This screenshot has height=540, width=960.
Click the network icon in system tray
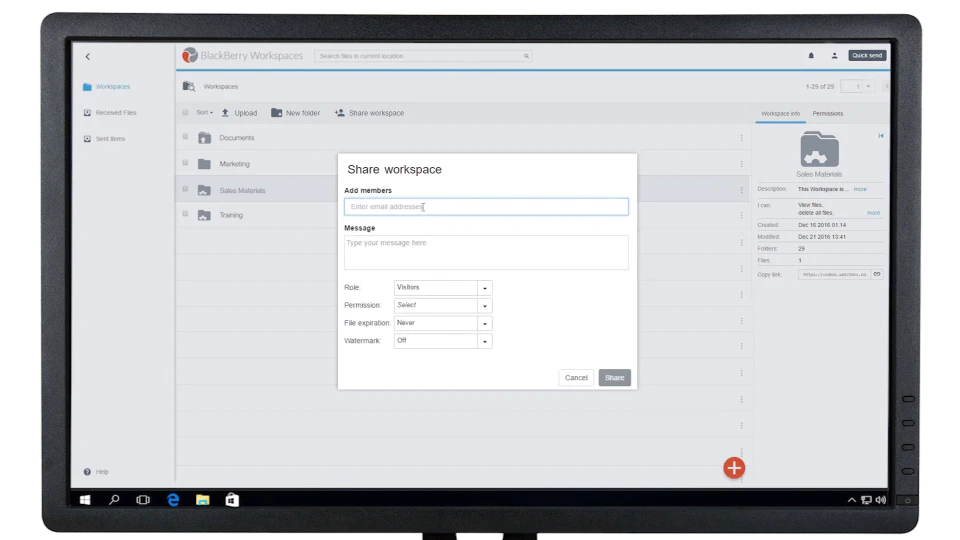click(866, 500)
